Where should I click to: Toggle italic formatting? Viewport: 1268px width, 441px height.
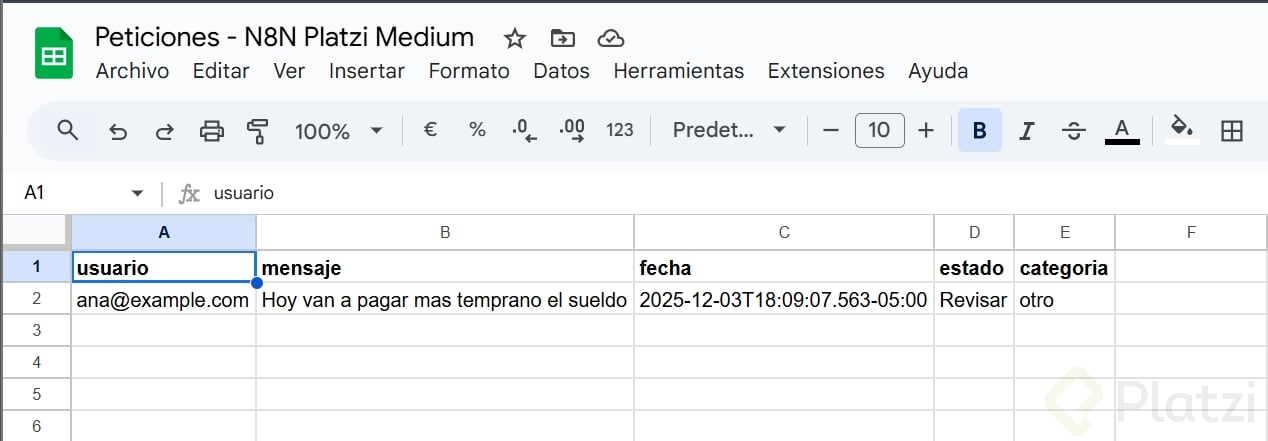1026,130
